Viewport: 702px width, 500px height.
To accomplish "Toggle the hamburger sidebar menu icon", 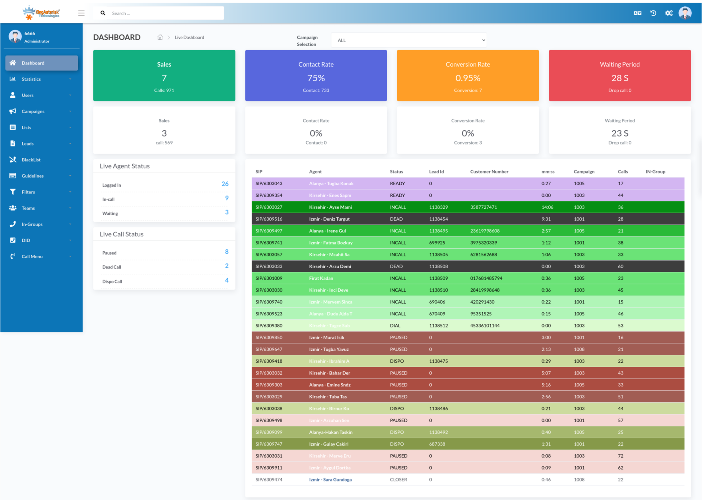I will tap(81, 13).
